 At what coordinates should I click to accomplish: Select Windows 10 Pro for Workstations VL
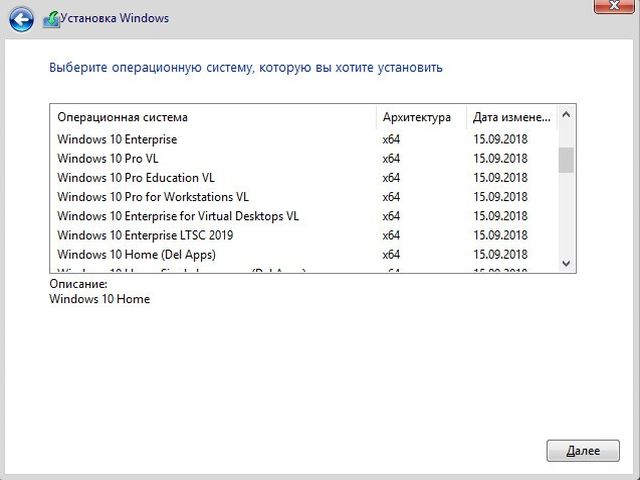304,197
